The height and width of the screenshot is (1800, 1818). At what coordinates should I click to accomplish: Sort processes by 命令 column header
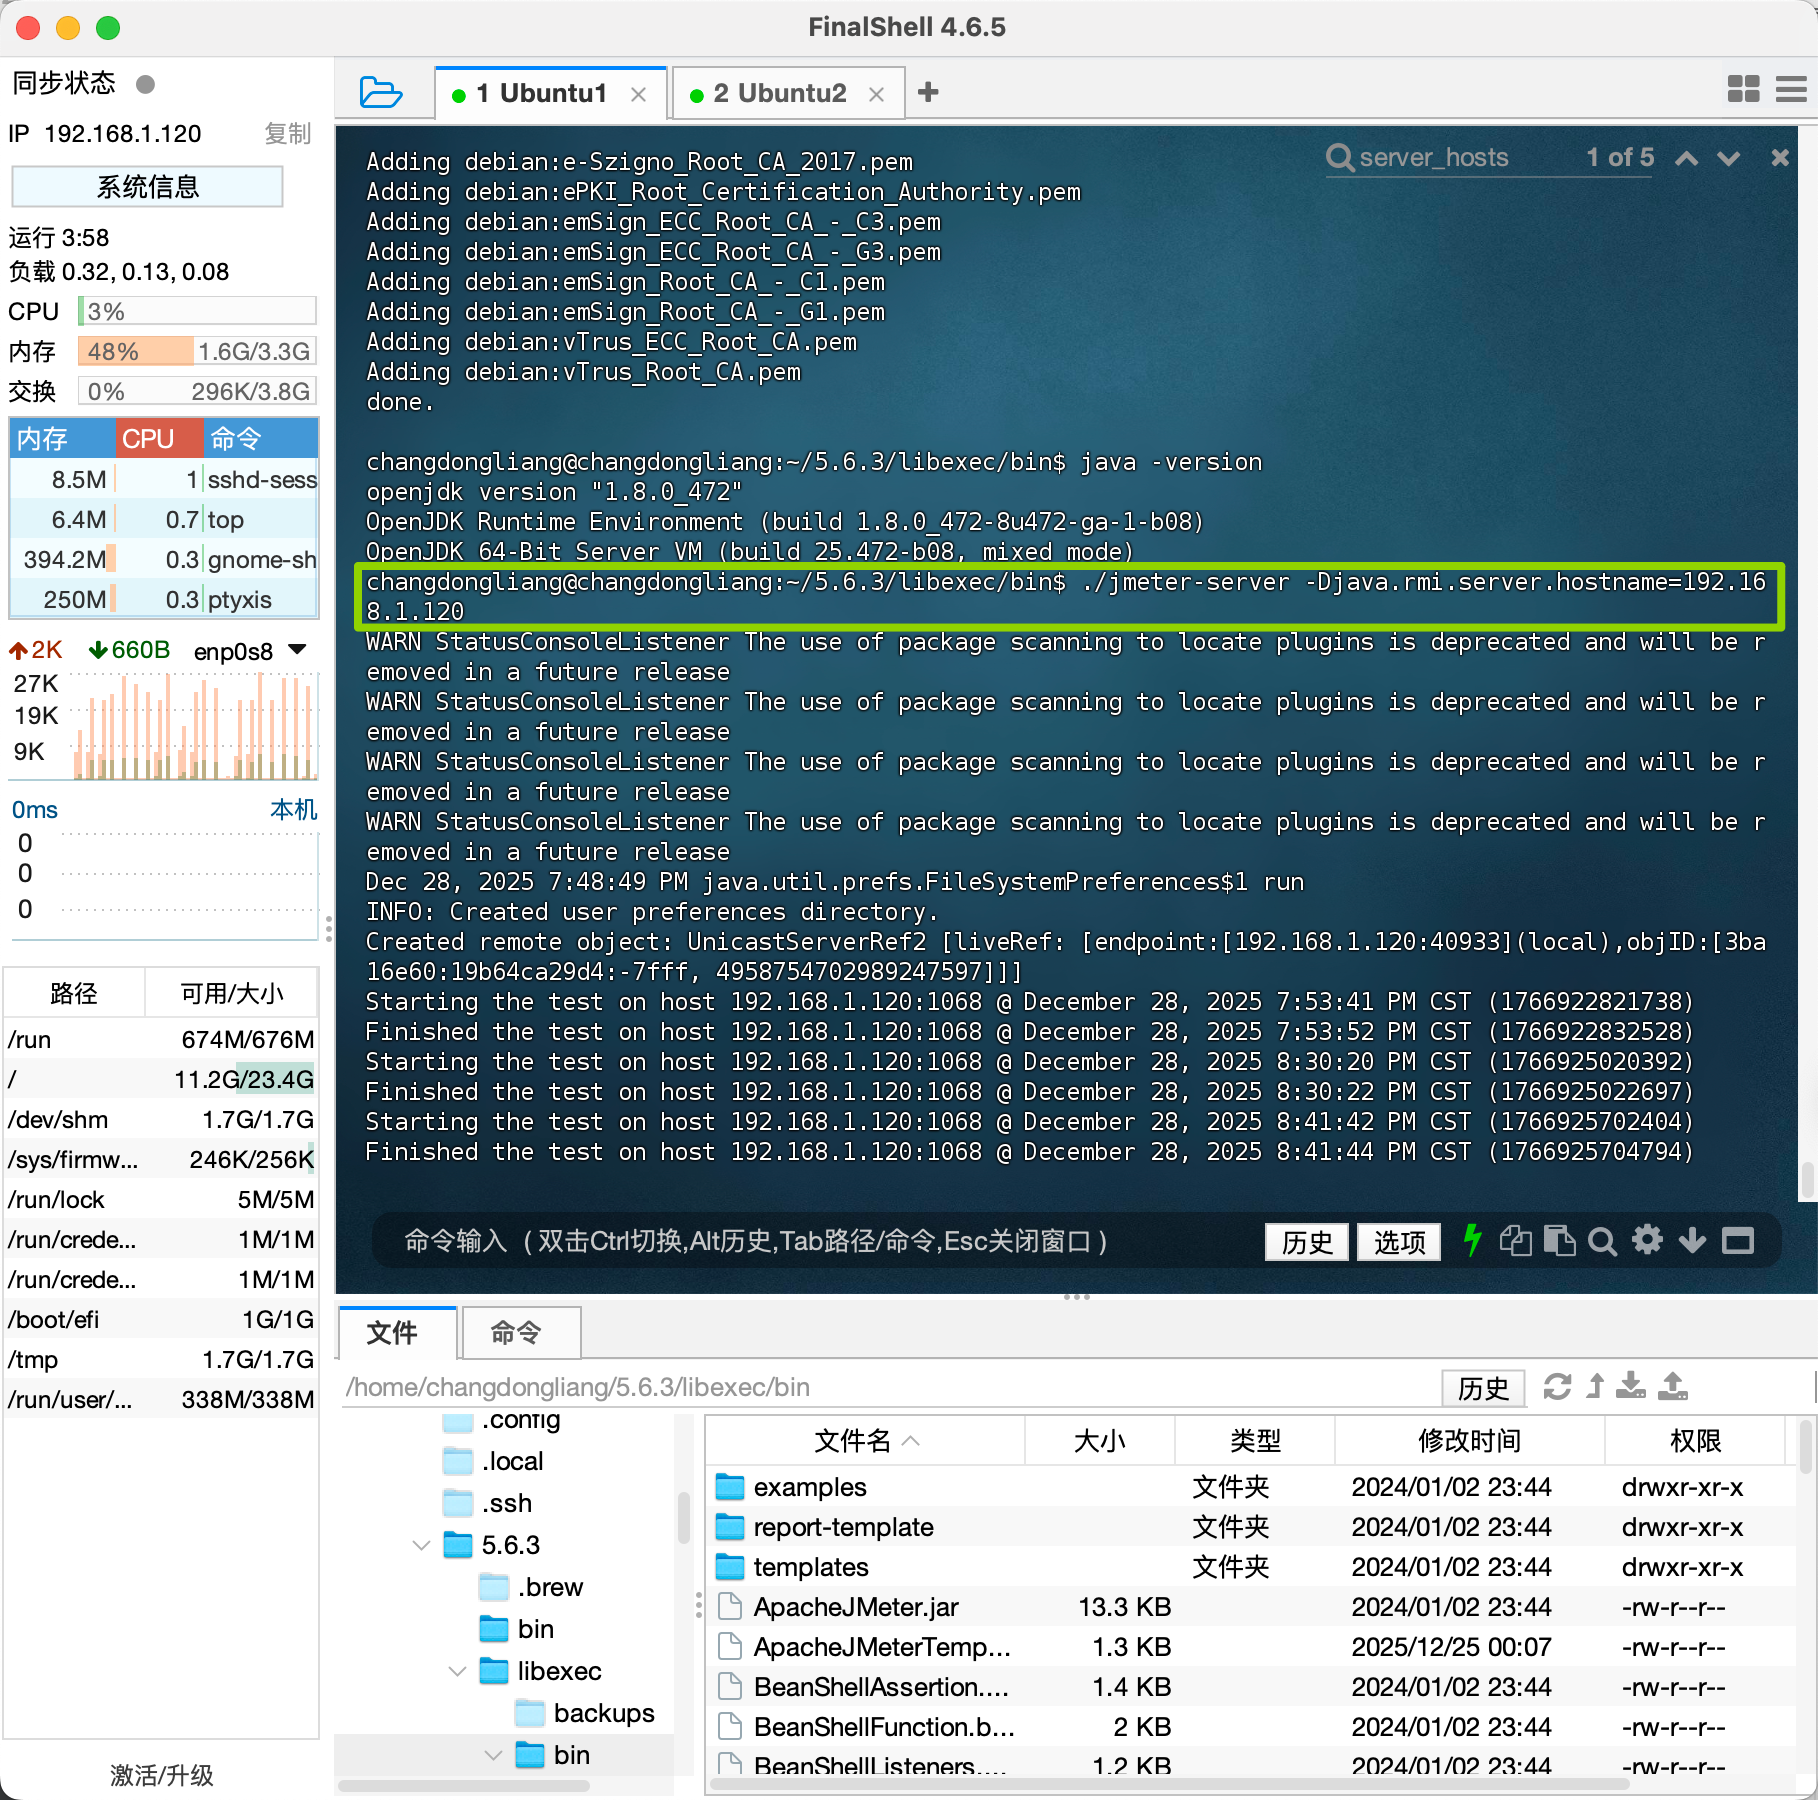(x=261, y=438)
